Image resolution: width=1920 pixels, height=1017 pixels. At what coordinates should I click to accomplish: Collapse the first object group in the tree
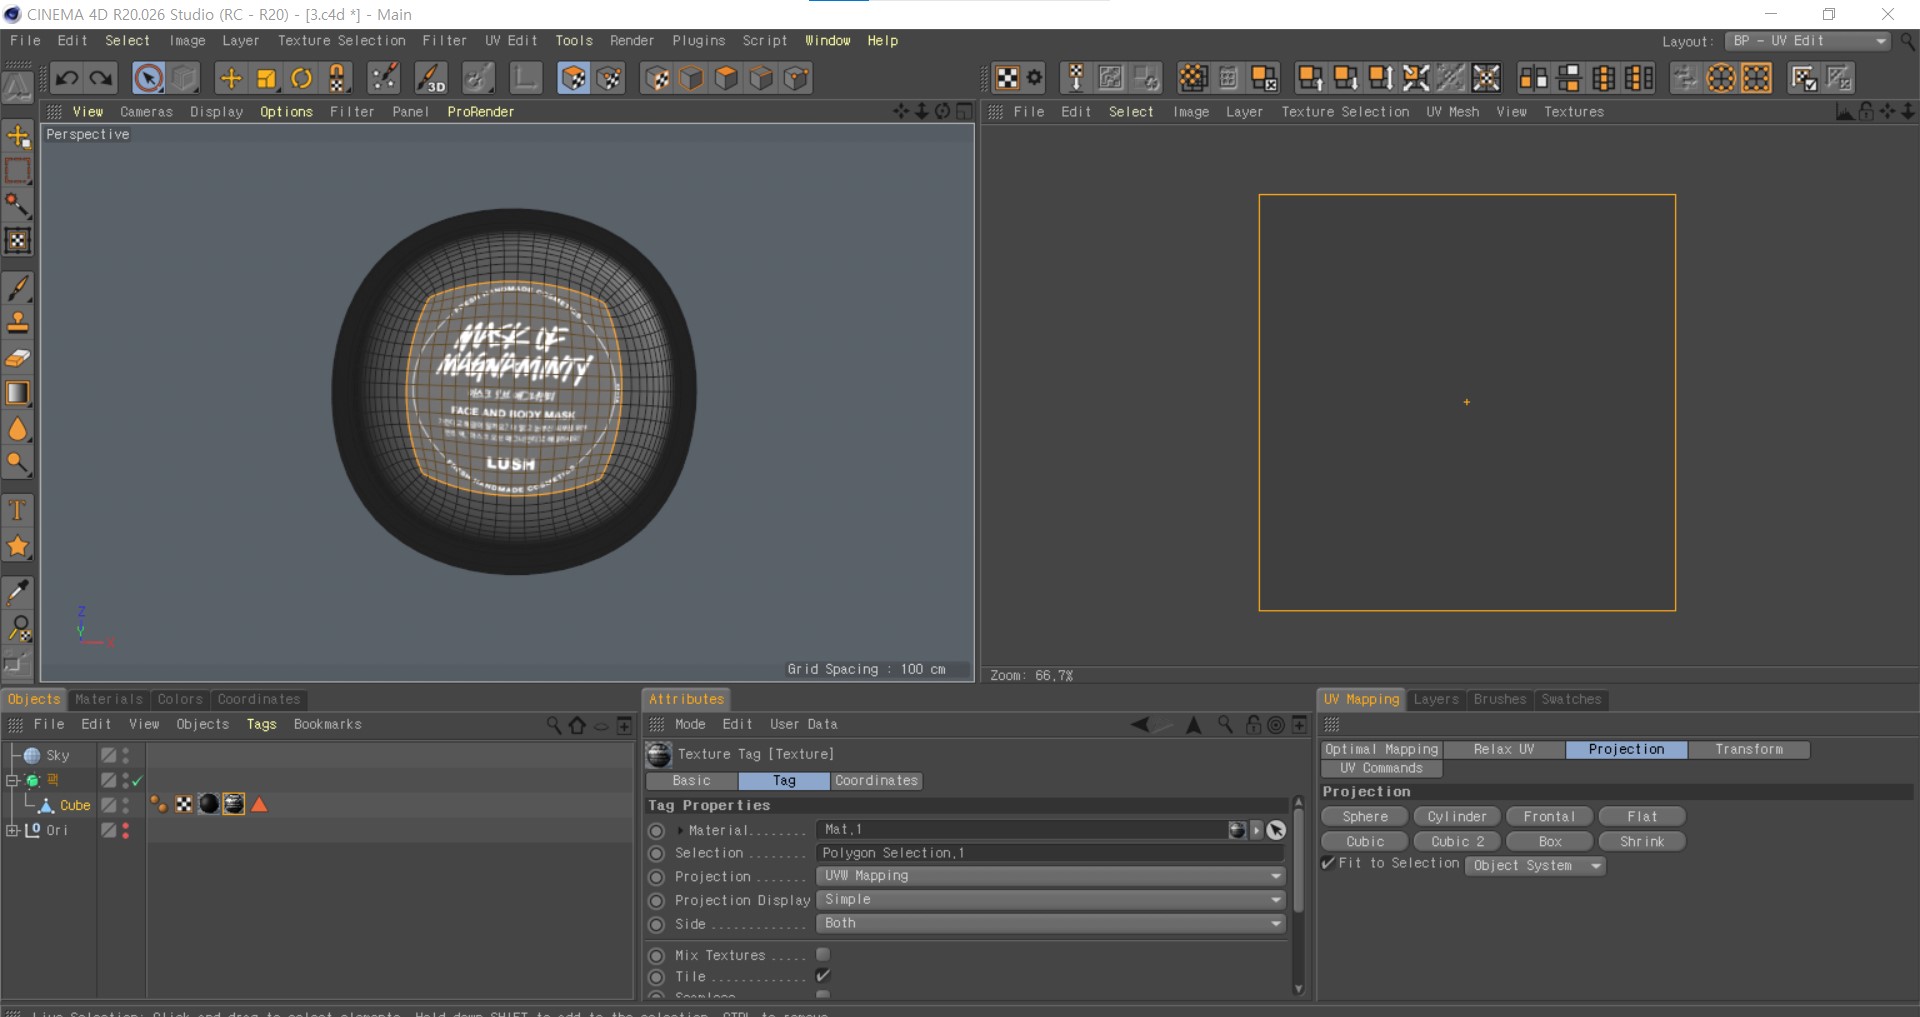(x=12, y=780)
